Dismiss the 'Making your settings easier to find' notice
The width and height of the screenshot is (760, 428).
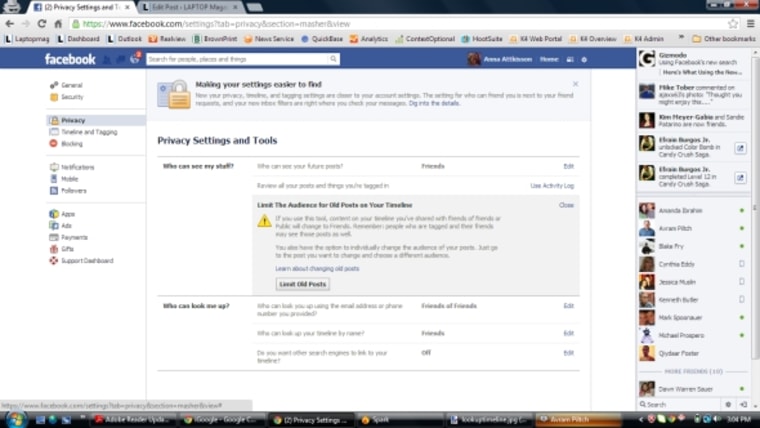point(575,84)
